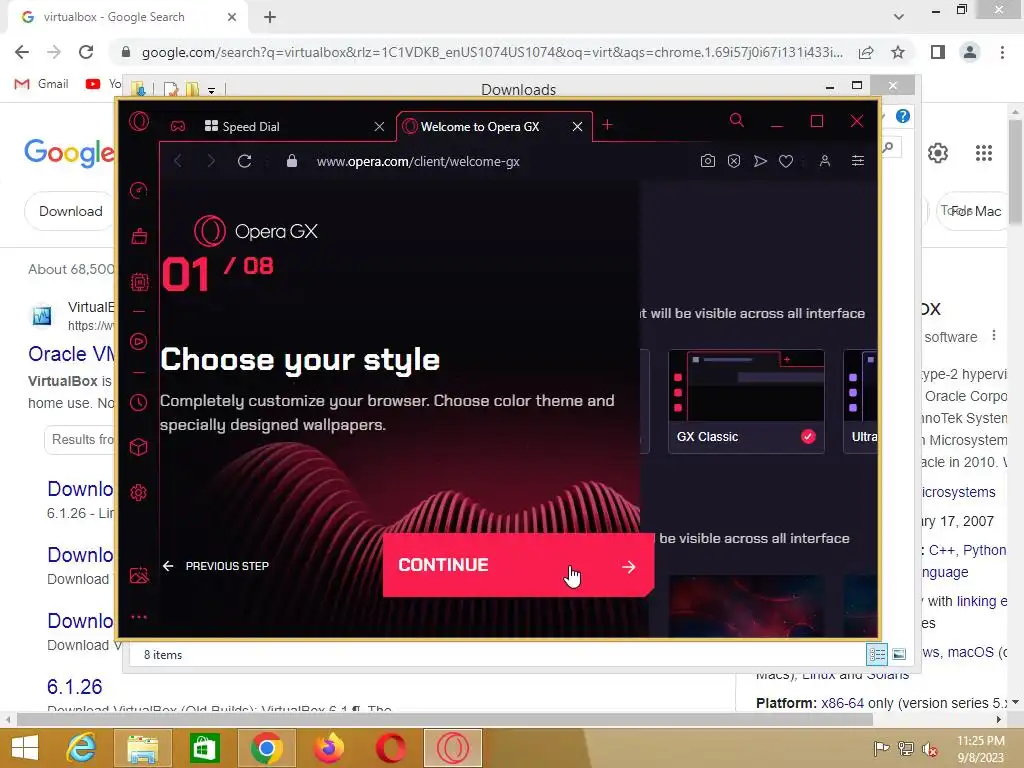Switch Downloads window to large icons view
The height and width of the screenshot is (768, 1024).
(899, 654)
